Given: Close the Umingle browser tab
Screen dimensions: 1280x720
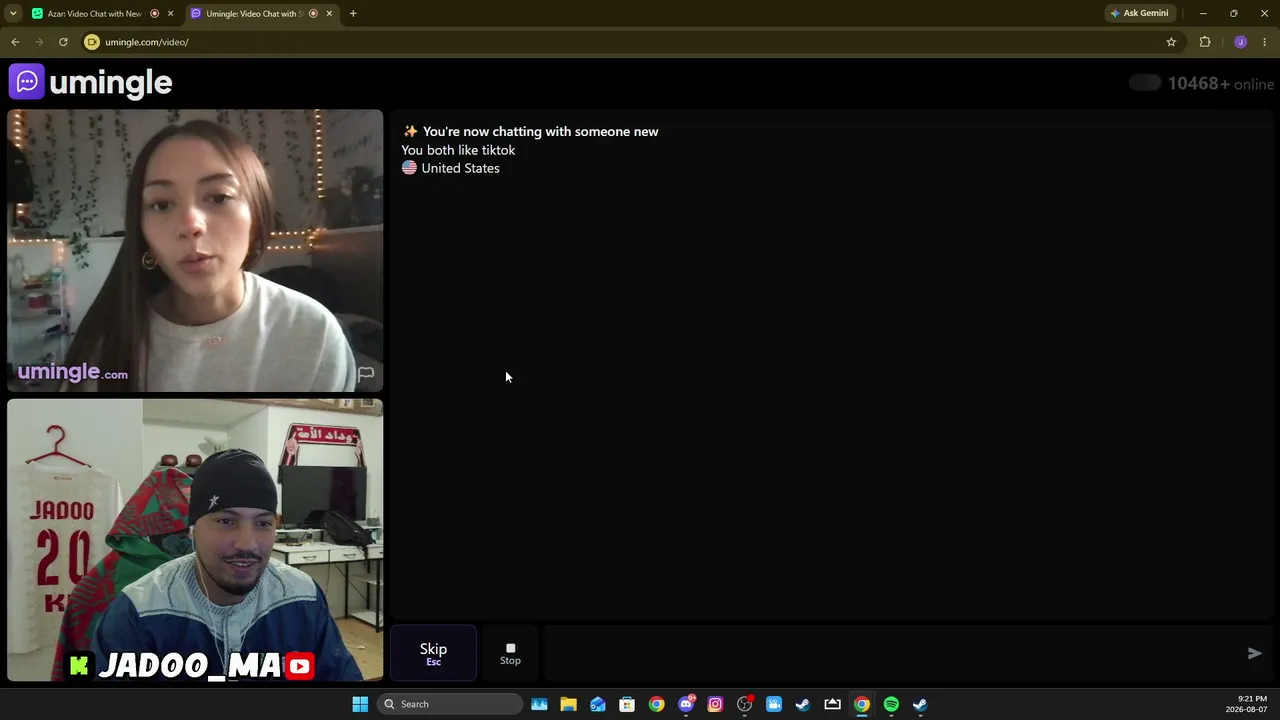Looking at the screenshot, I should click(329, 14).
